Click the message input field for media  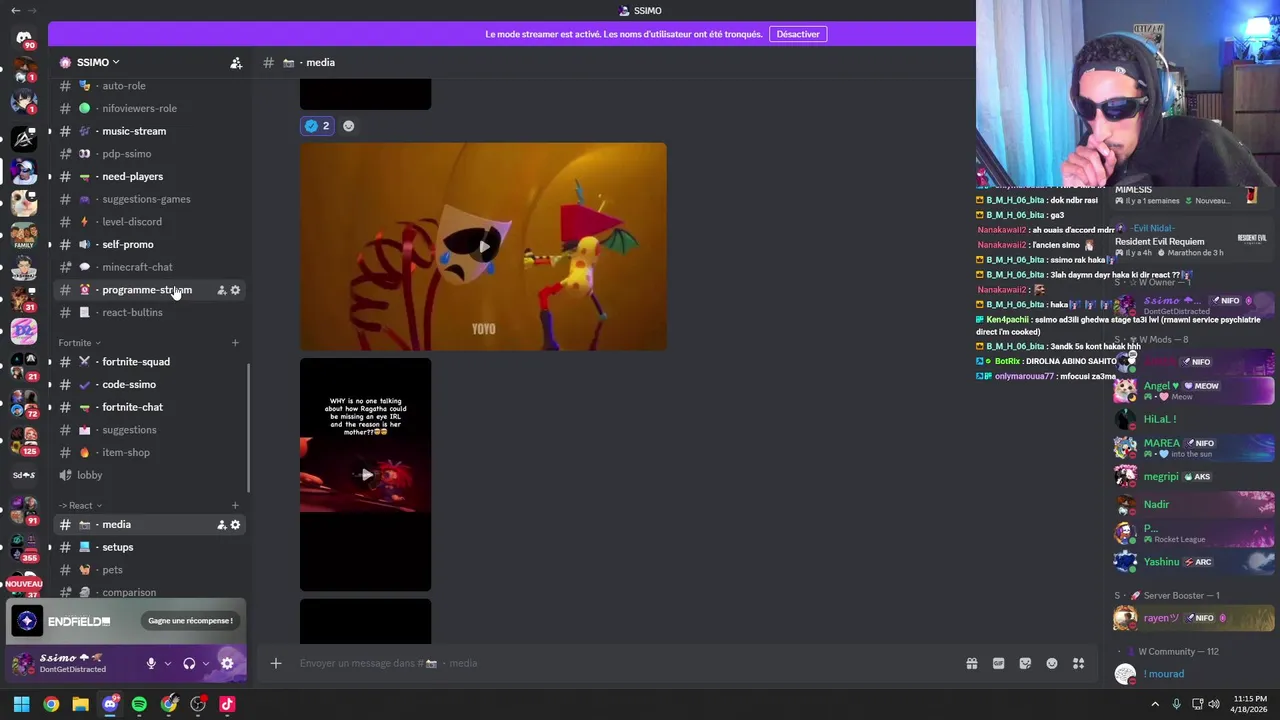pos(625,663)
